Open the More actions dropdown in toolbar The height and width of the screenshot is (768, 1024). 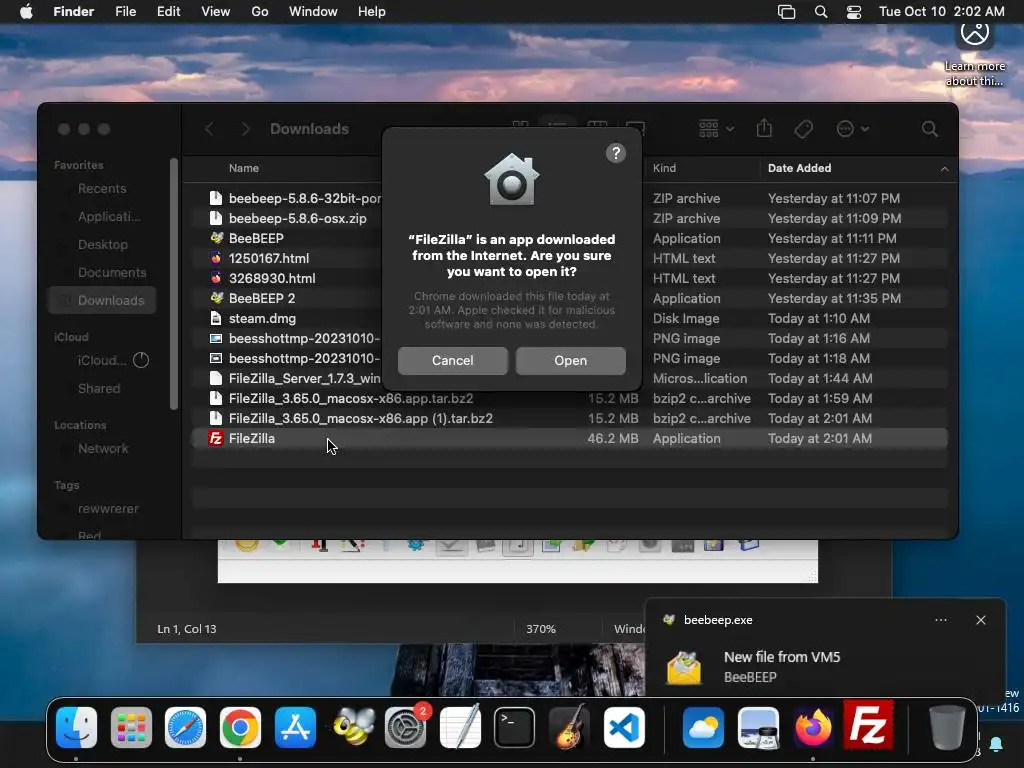(x=852, y=129)
